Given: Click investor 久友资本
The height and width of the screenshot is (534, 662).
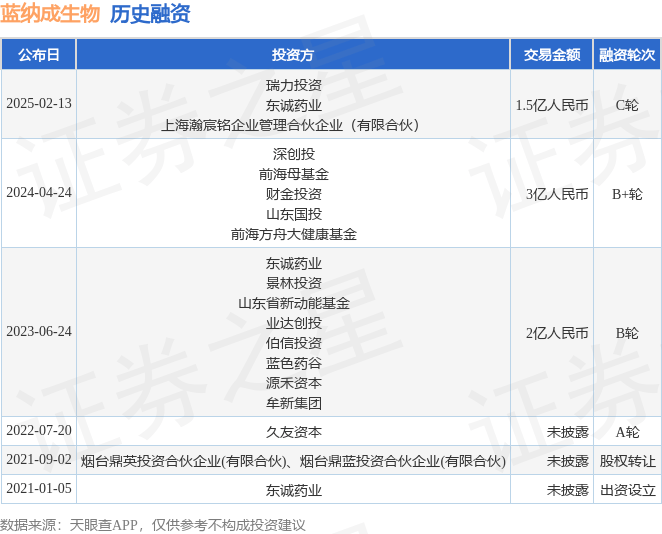Looking at the screenshot, I should (293, 432).
